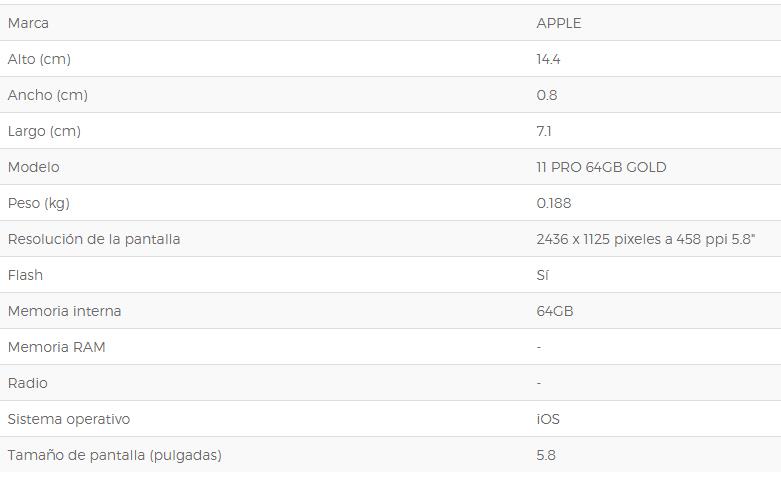The width and height of the screenshot is (781, 479).
Task: Select the 64GB internal memory value
Action: [555, 311]
